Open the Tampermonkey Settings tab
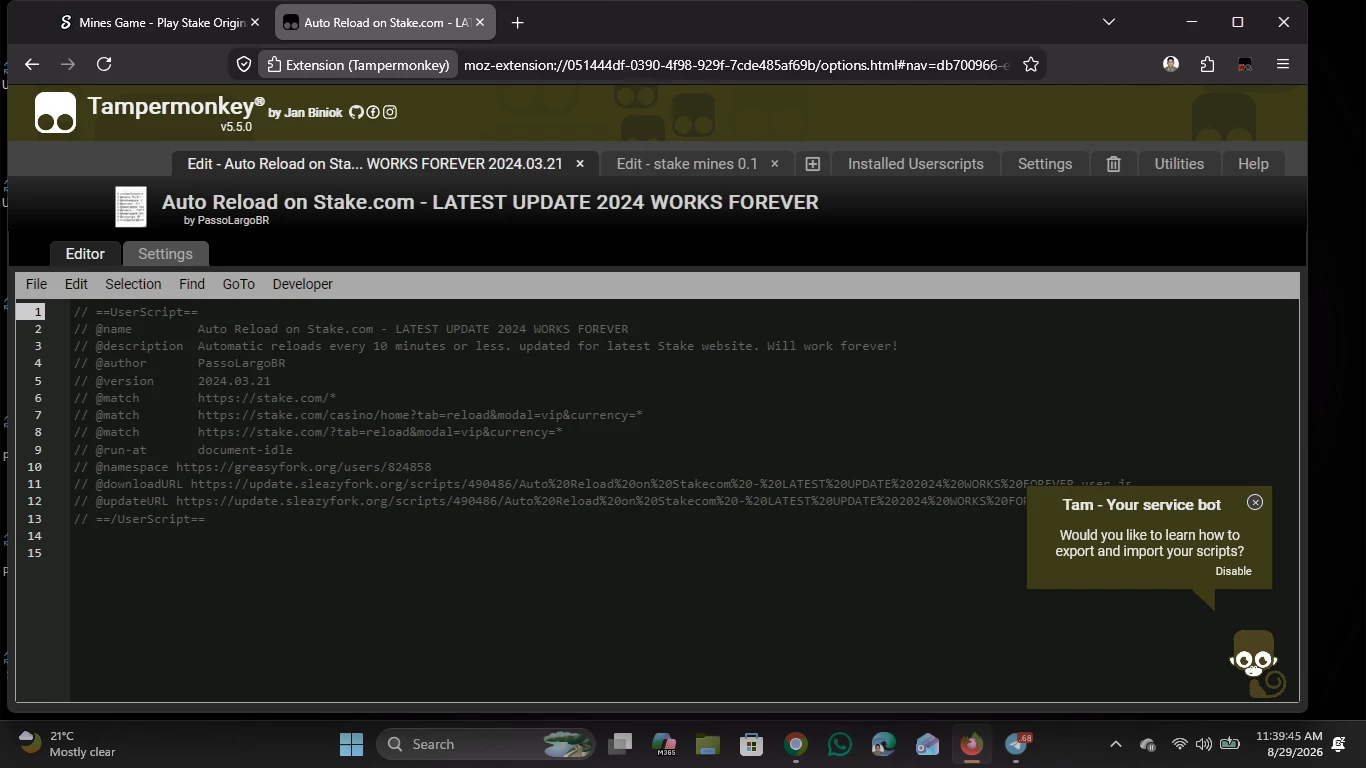This screenshot has width=1366, height=768. point(1045,164)
